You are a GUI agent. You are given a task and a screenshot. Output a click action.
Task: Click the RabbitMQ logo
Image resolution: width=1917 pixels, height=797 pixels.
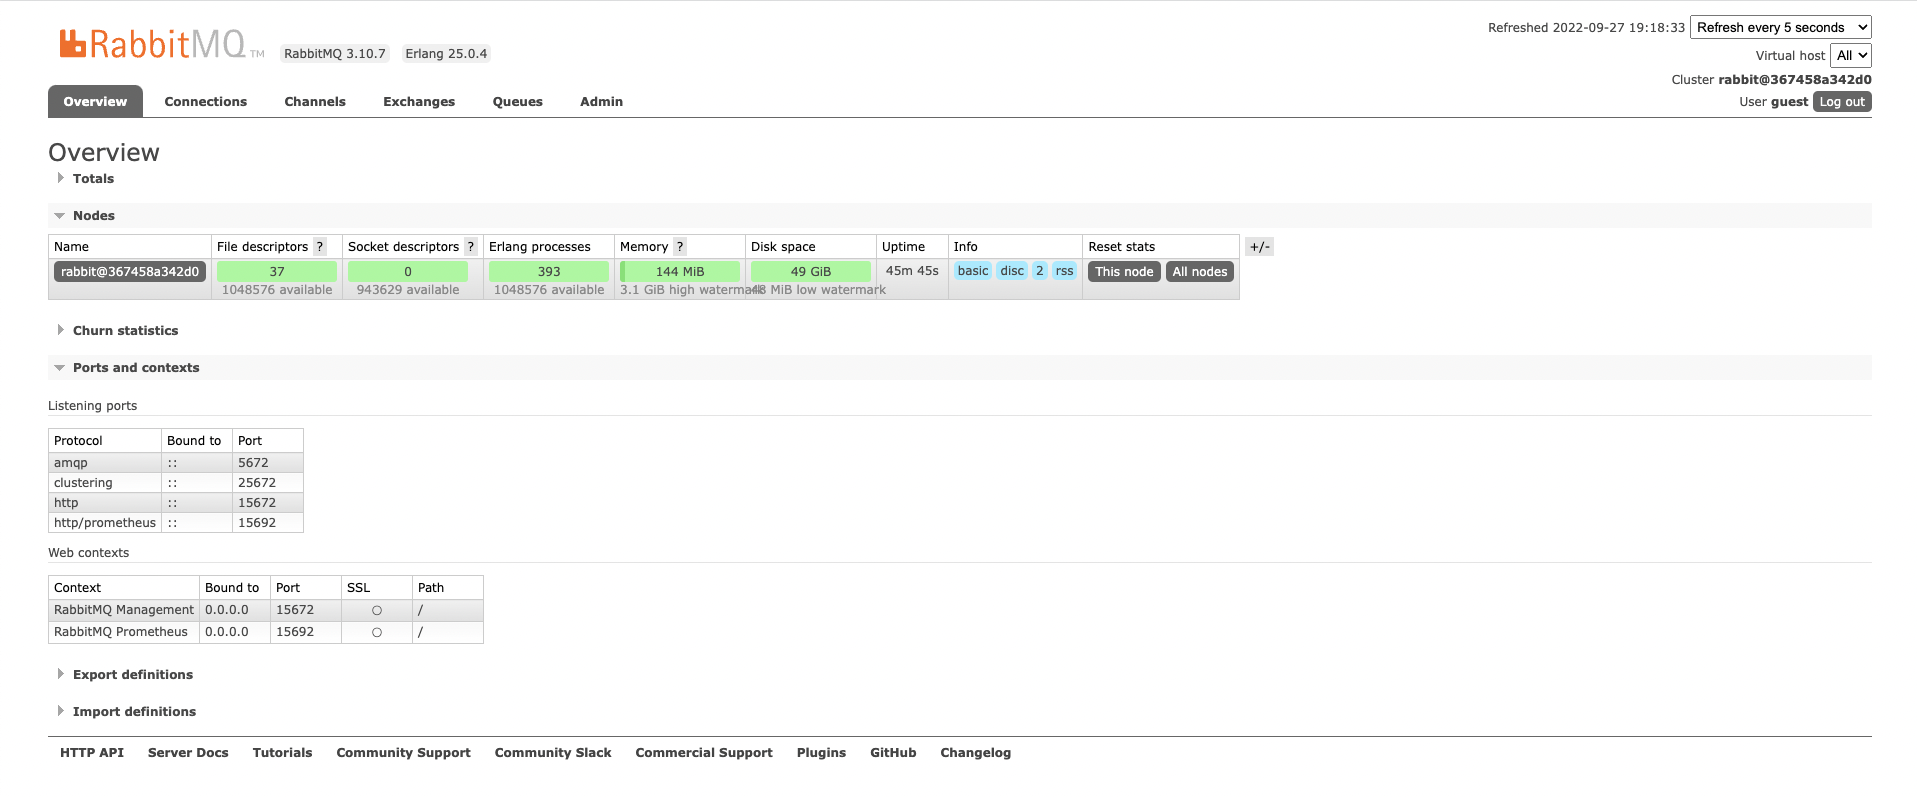click(161, 44)
